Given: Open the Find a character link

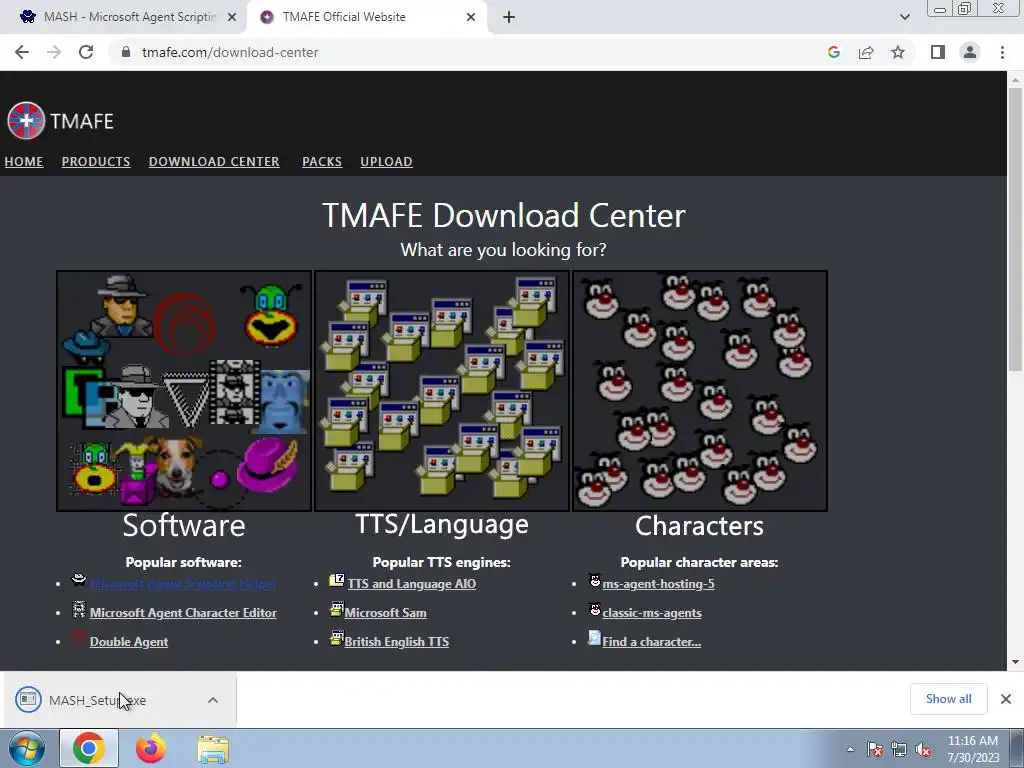Looking at the screenshot, I should point(651,642).
